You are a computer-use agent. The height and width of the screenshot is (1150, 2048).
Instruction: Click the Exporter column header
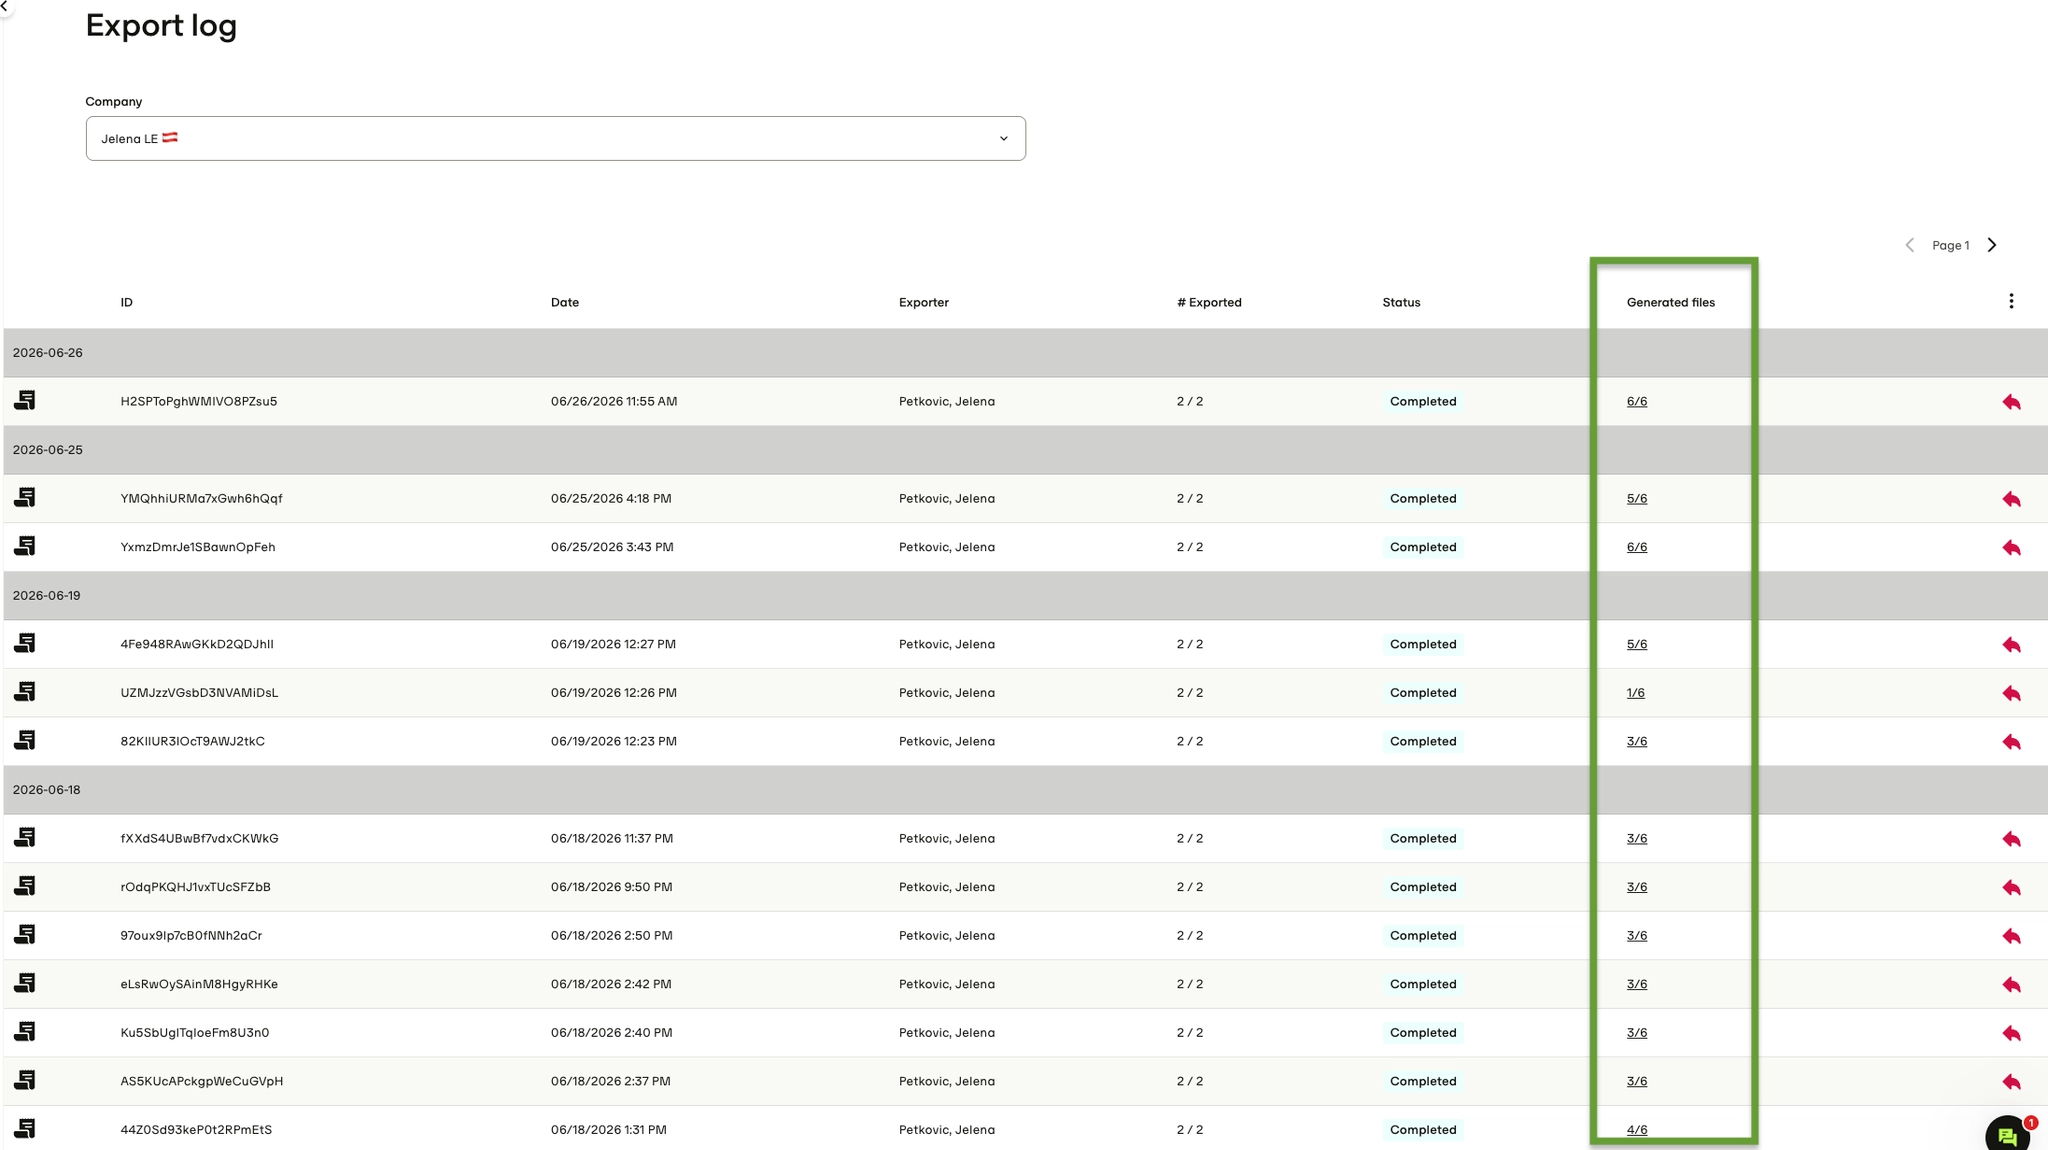(924, 302)
